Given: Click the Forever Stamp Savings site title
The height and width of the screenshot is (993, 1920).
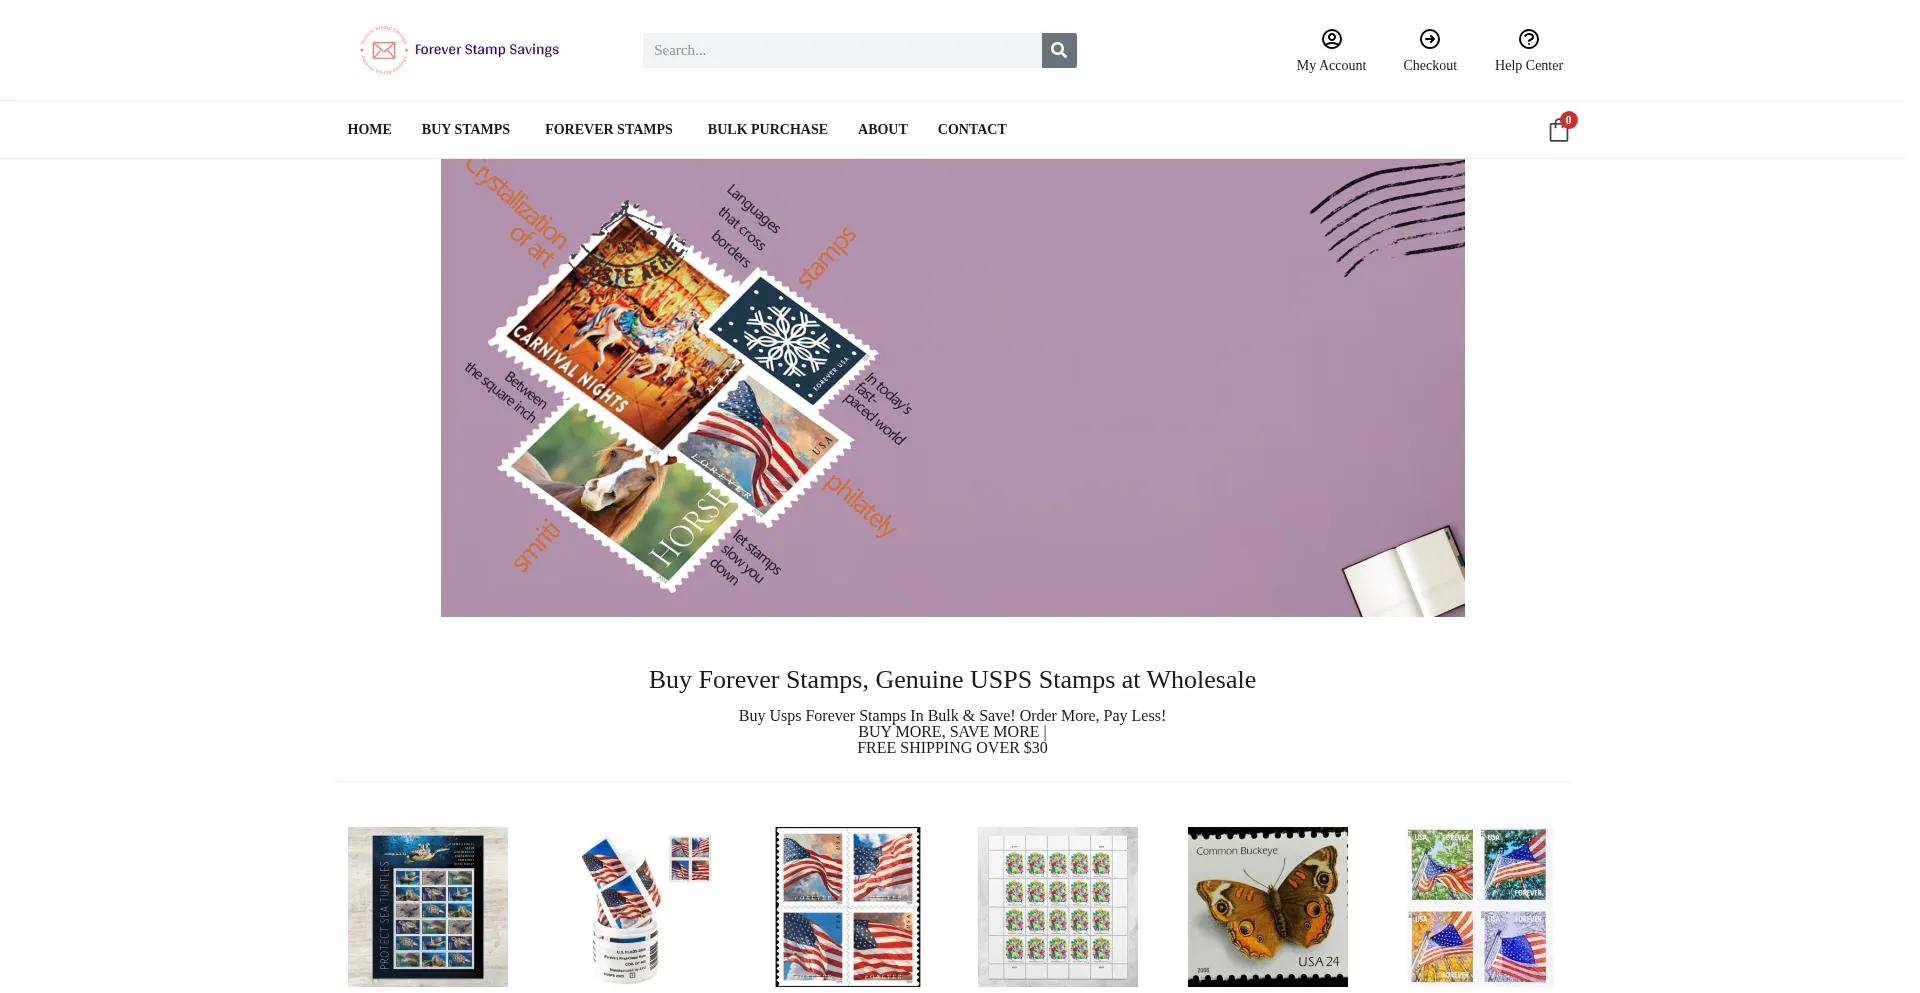Looking at the screenshot, I should 487,50.
